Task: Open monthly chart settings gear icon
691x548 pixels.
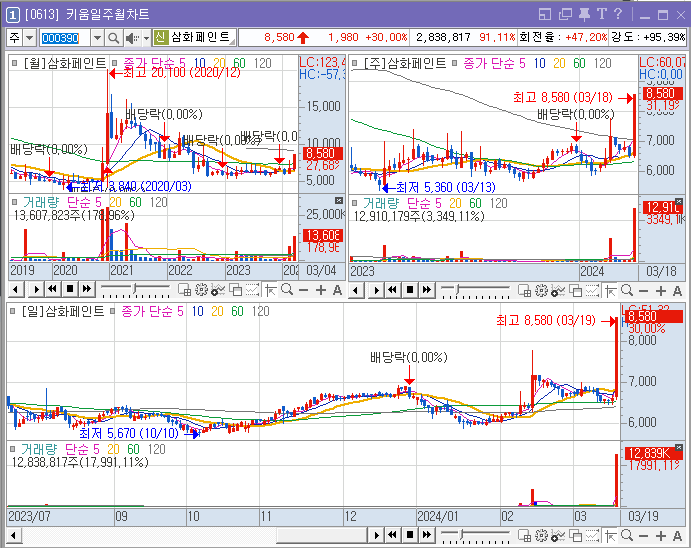Action: (201, 290)
